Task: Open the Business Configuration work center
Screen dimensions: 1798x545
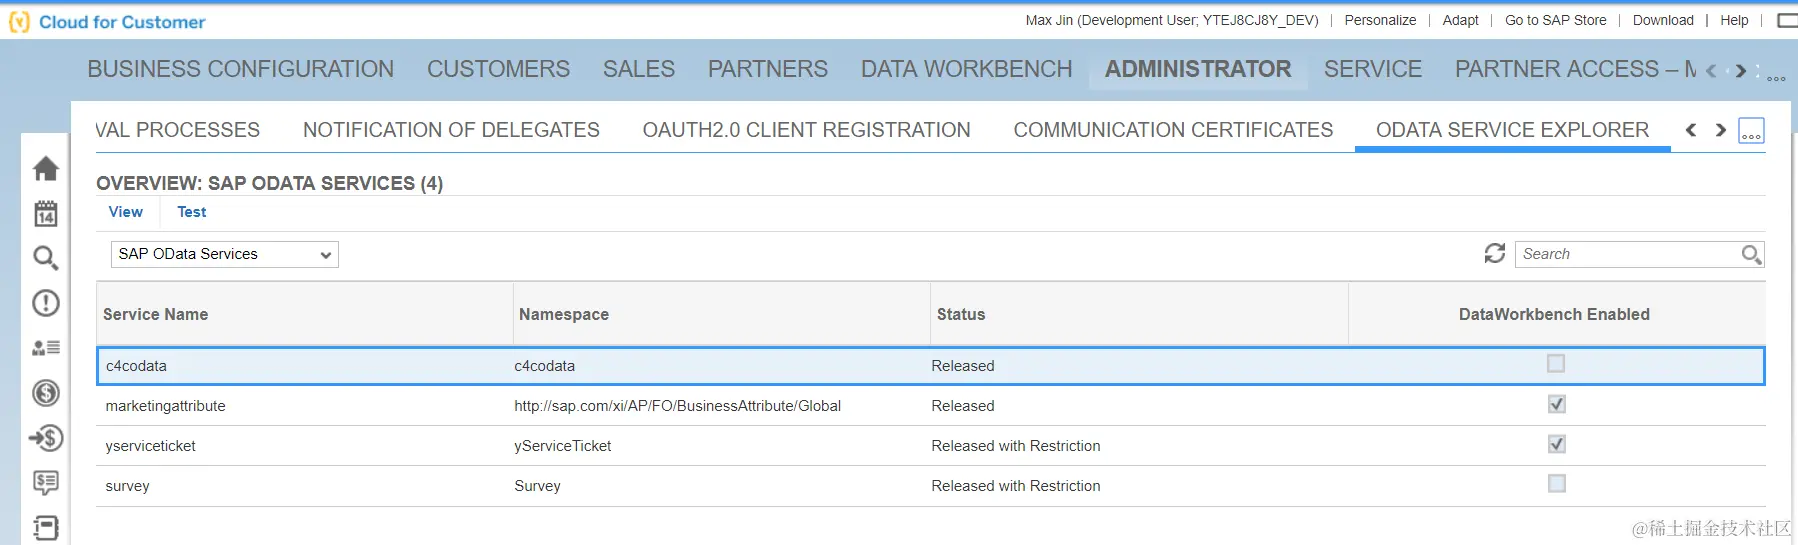Action: [240, 69]
